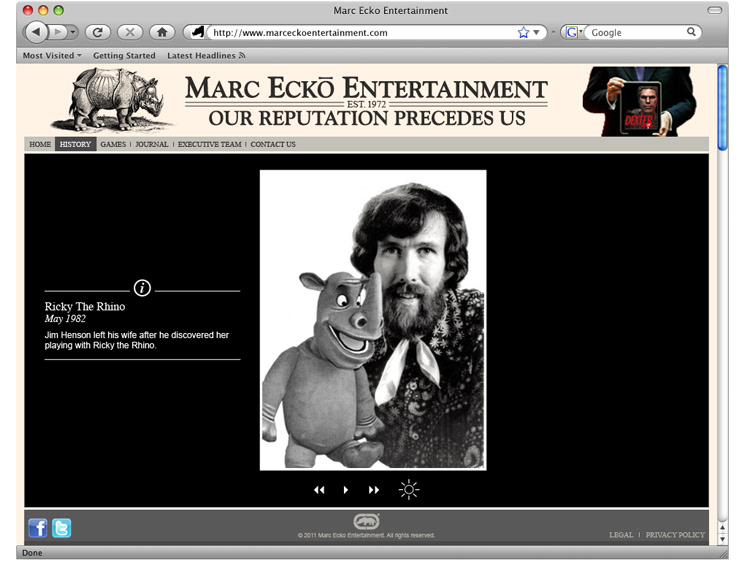Click the Marc Ecko Entertainment title banner
Viewport: 742px width, 562px height.
tap(366, 101)
